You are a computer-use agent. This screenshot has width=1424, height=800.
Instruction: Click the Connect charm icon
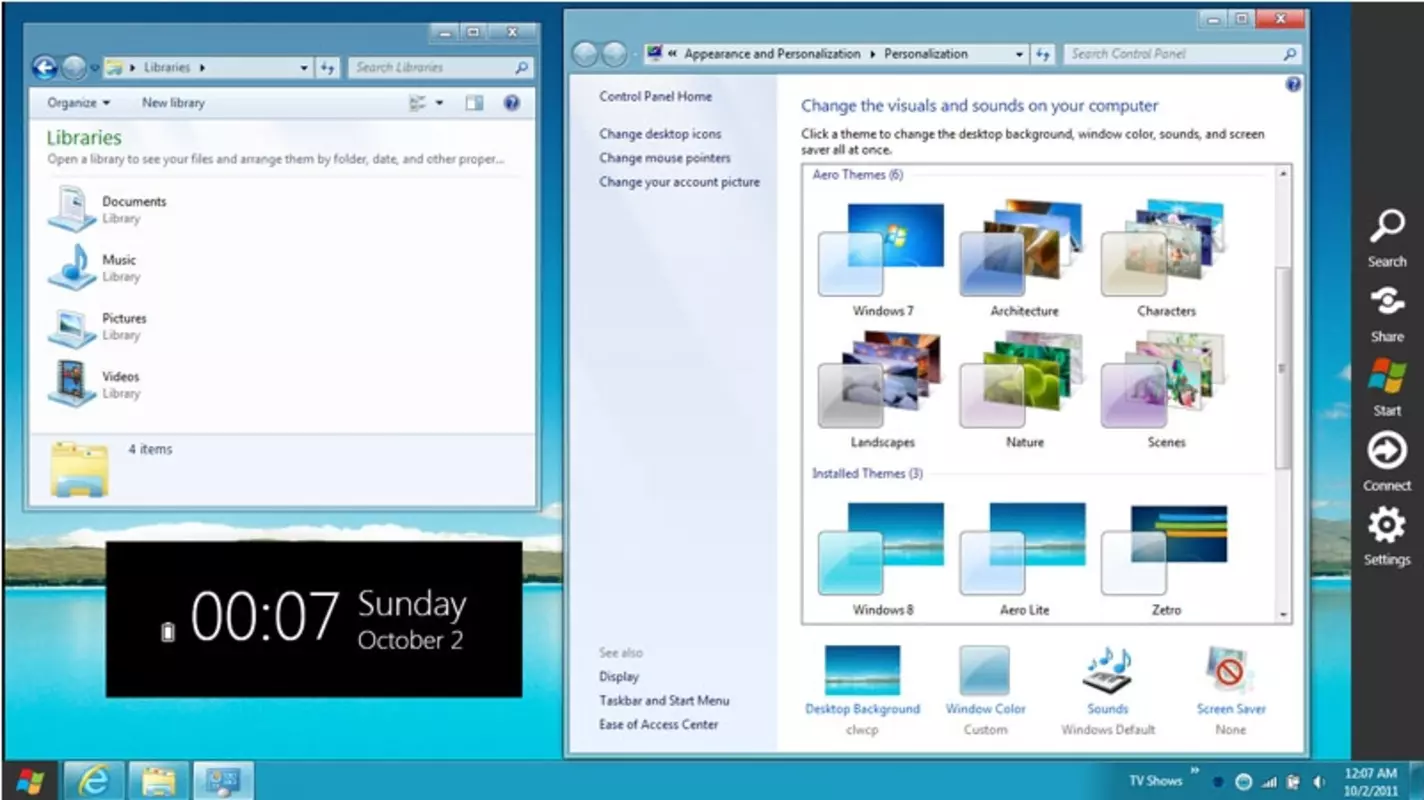pos(1387,451)
